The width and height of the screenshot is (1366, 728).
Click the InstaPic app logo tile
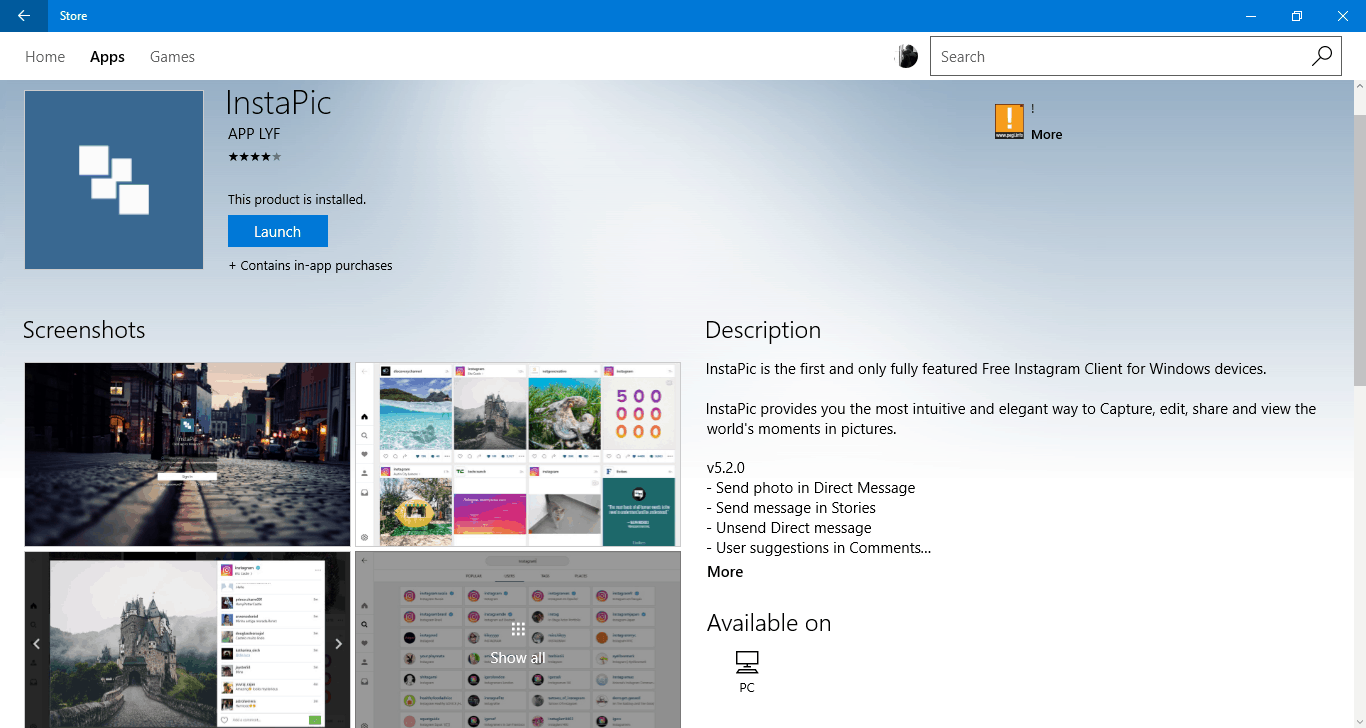point(114,180)
